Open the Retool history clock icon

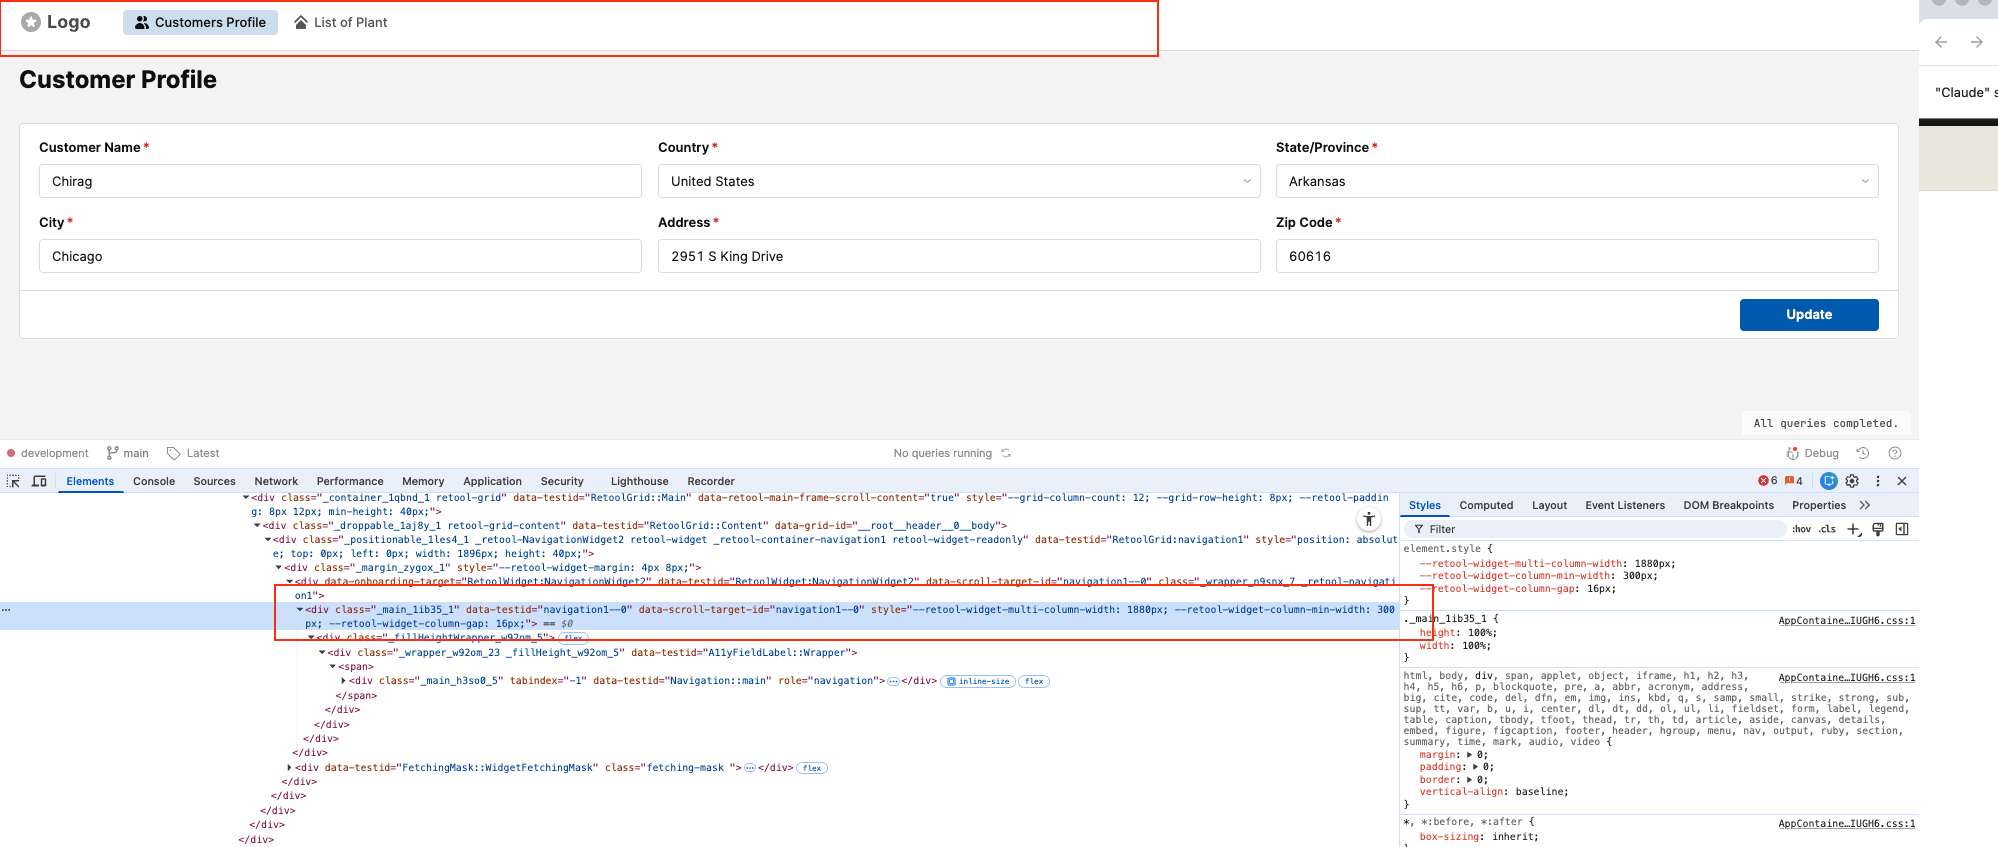click(x=1863, y=453)
